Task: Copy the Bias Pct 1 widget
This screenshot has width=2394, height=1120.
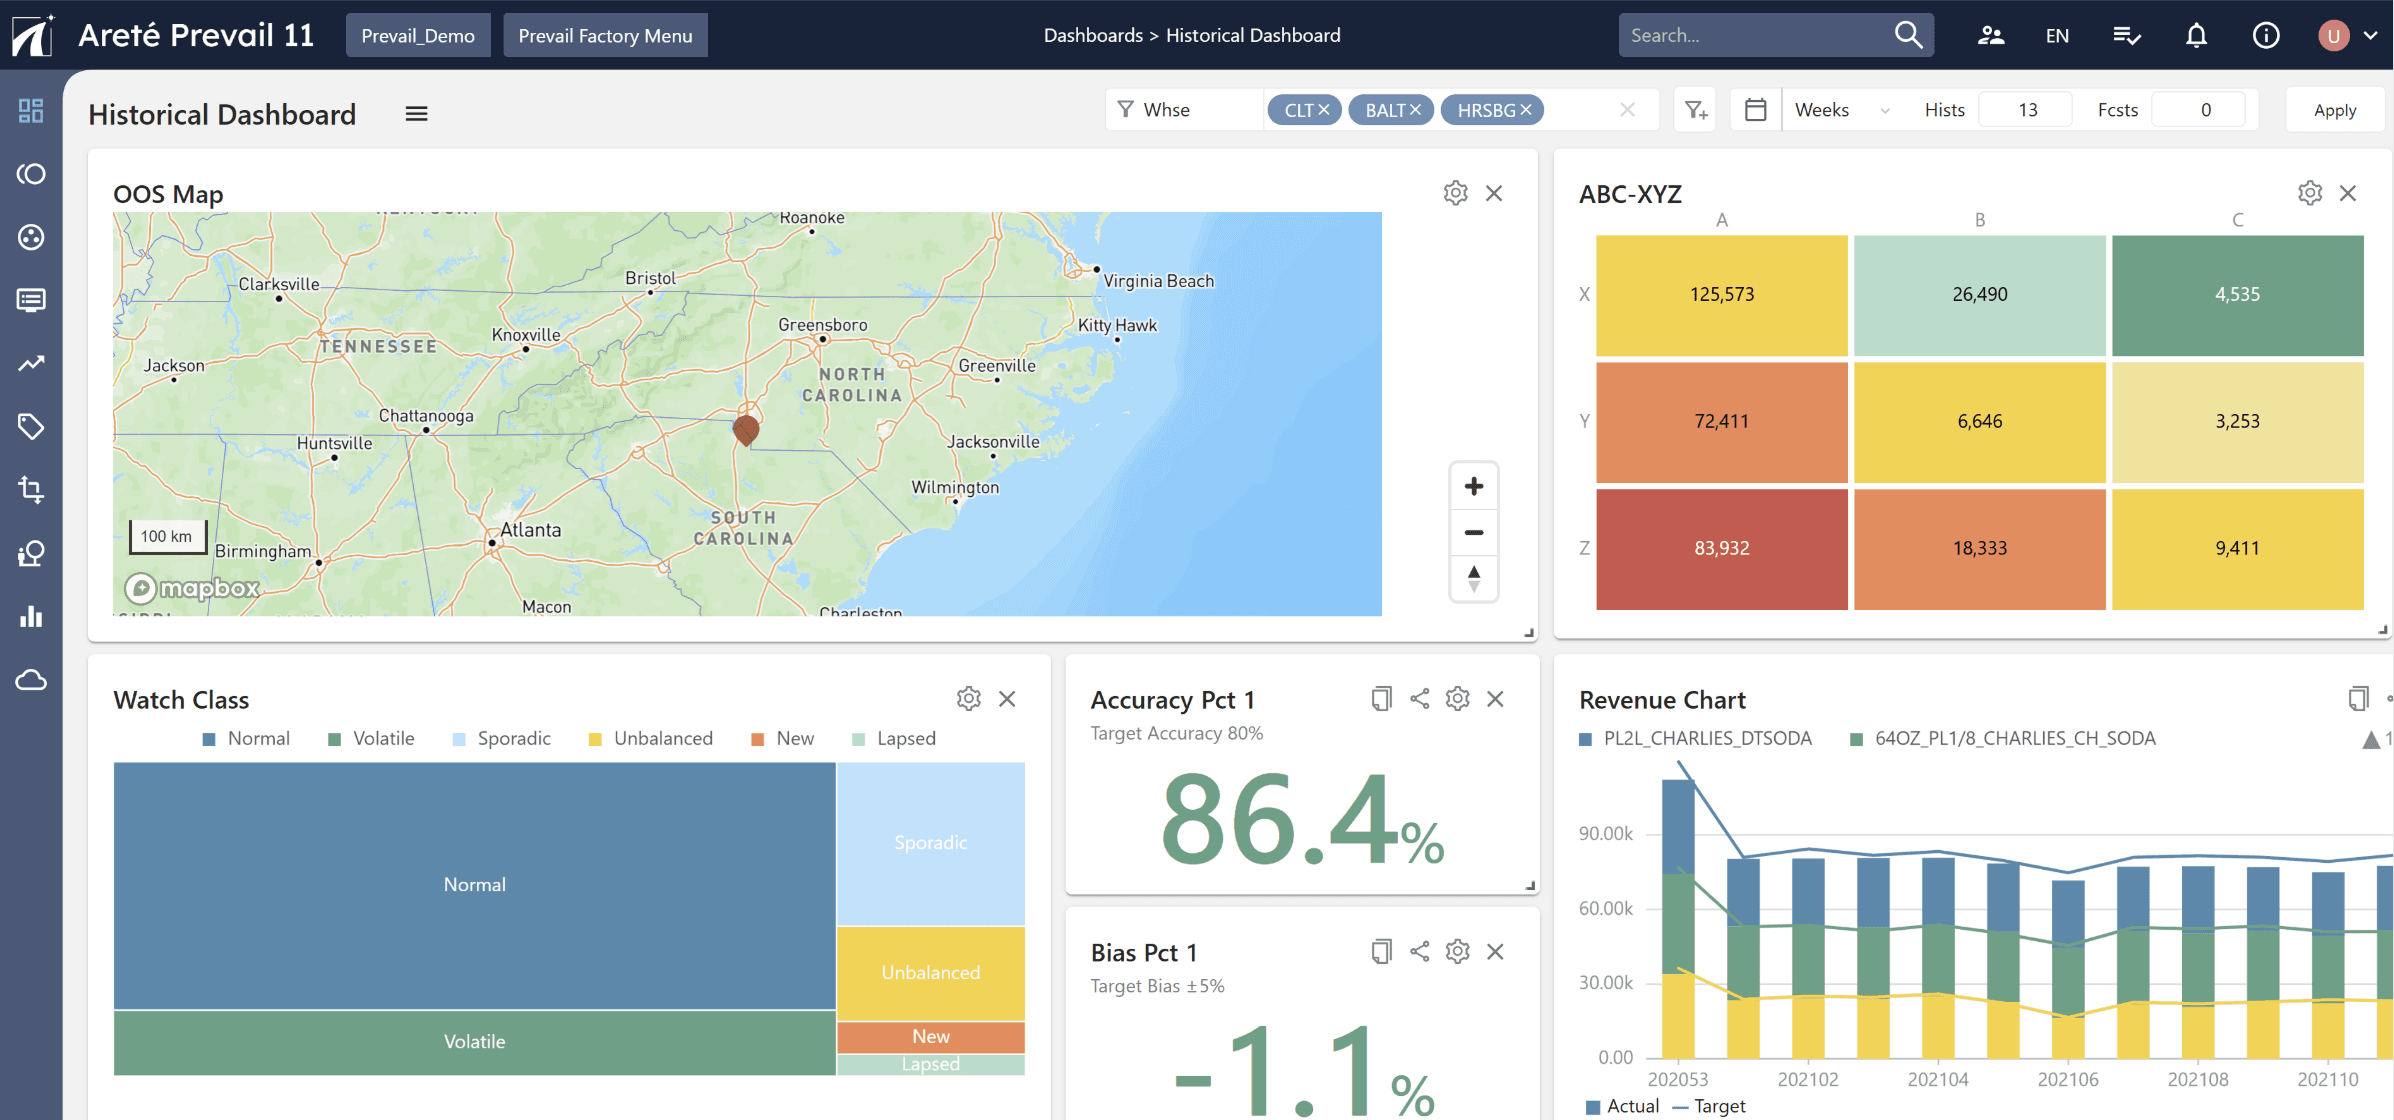Action: pos(1381,951)
